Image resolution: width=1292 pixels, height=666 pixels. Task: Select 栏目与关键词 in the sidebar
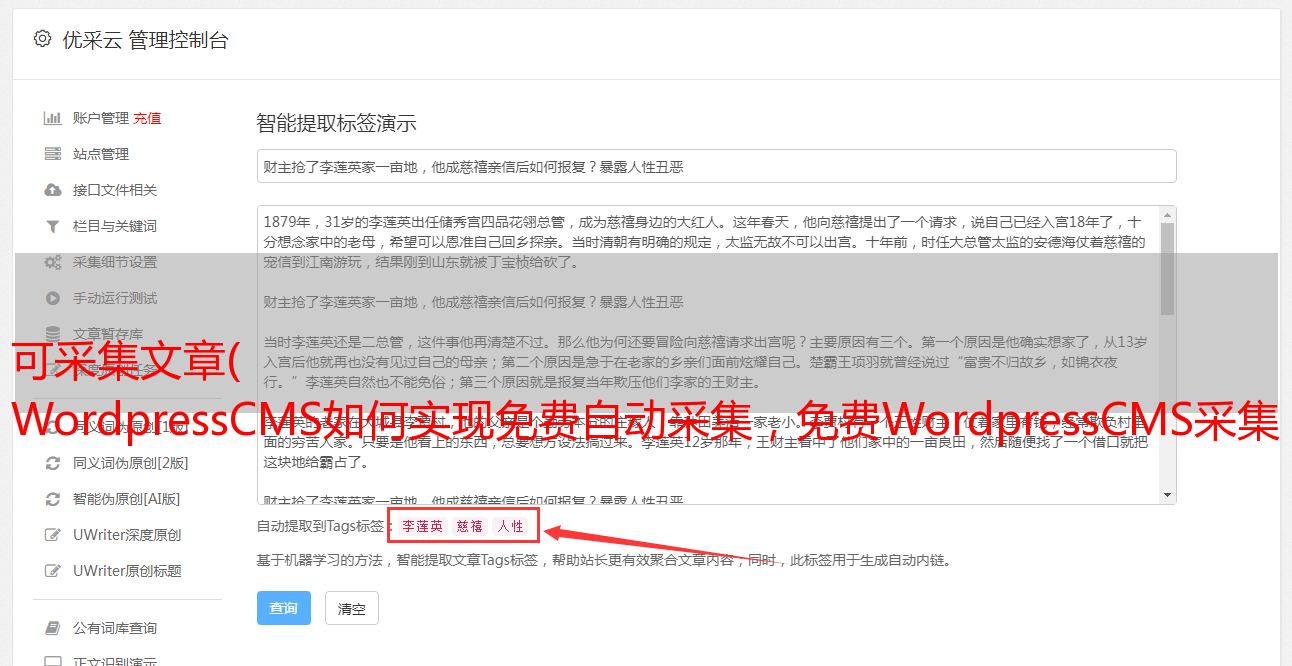click(x=115, y=226)
